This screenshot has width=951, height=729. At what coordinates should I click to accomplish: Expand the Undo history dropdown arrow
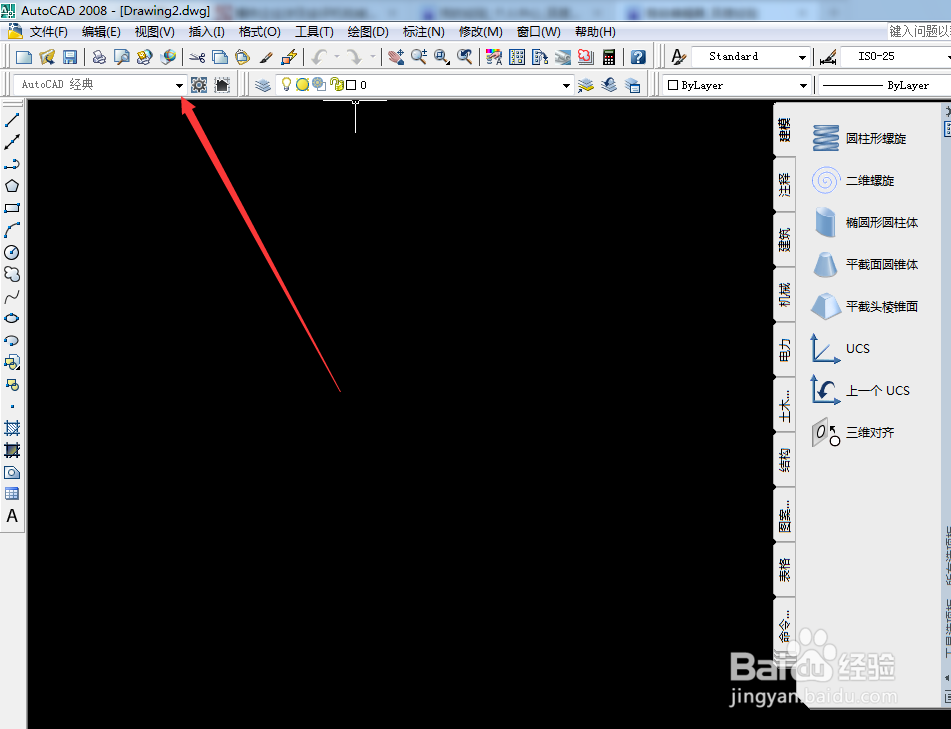click(x=337, y=57)
